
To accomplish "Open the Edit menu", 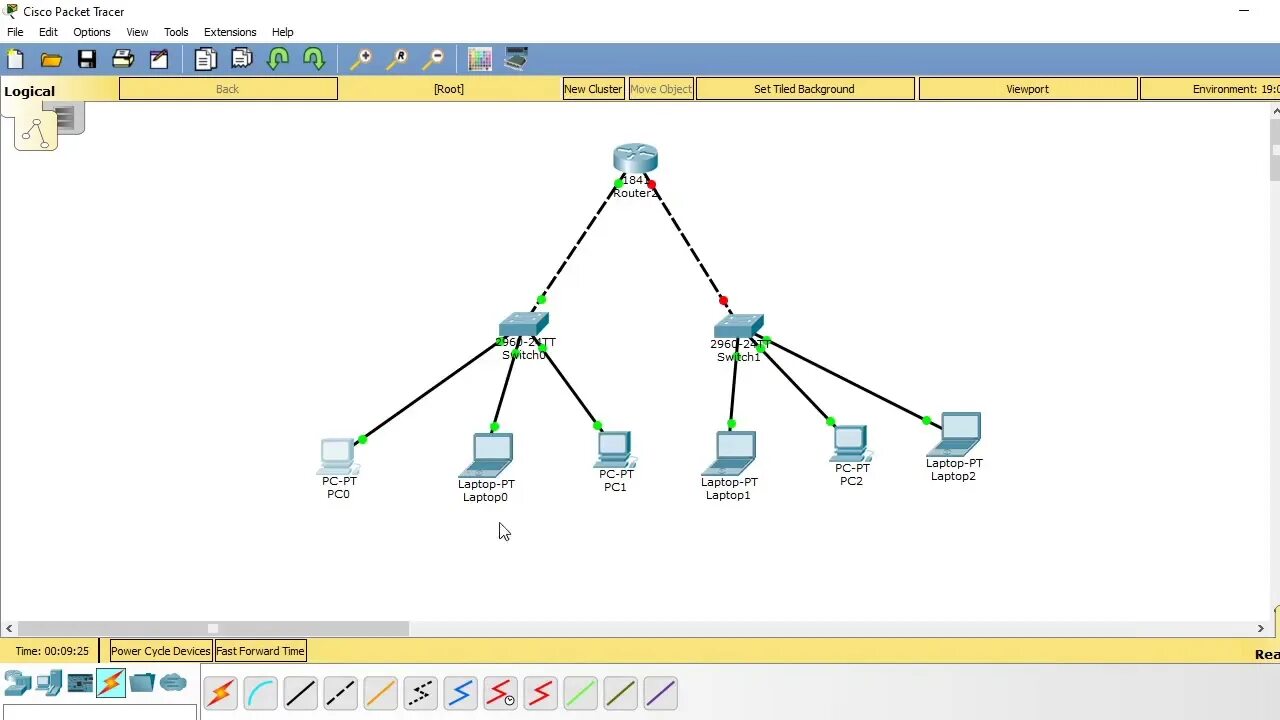I will click(x=48, y=32).
